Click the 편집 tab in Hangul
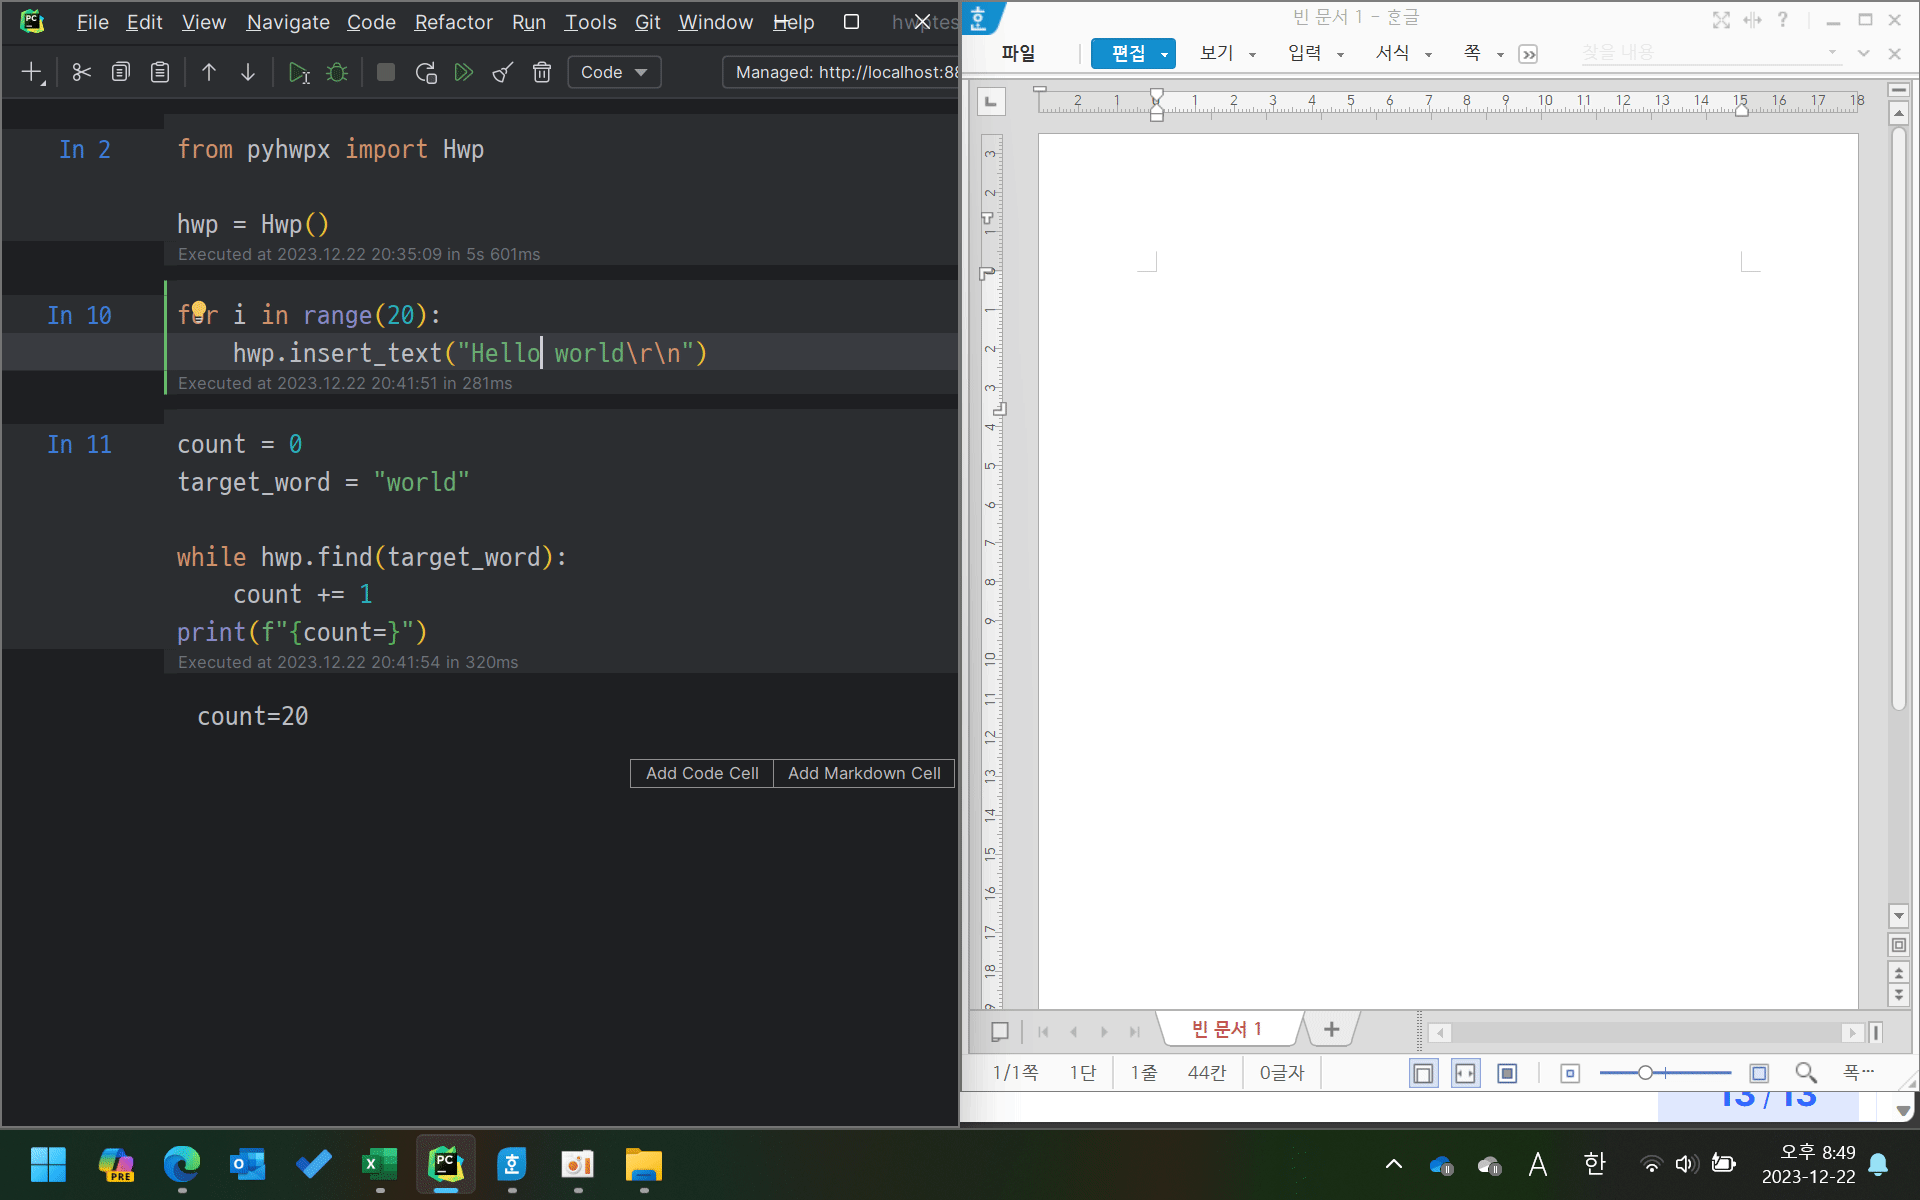 (x=1128, y=53)
